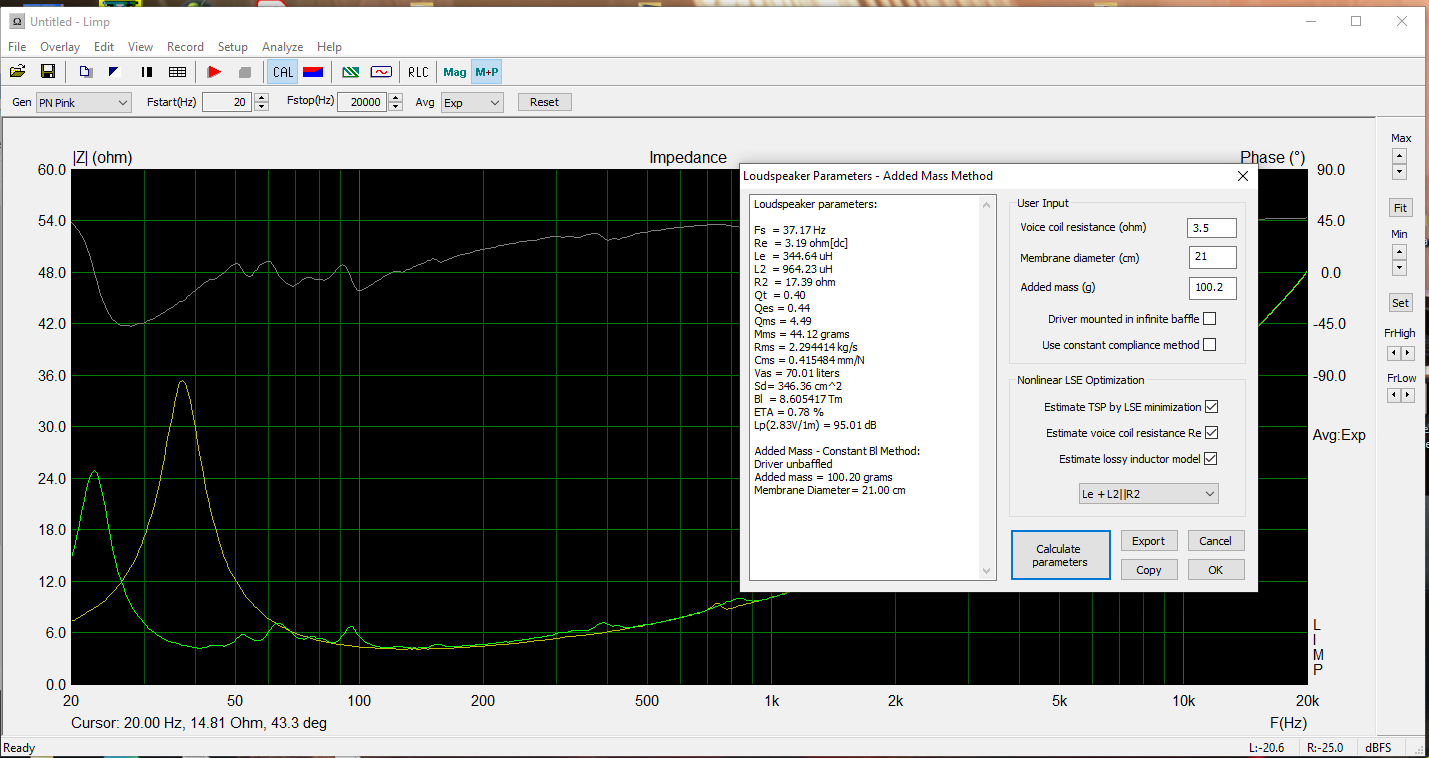Click the Added mass input field
The width and height of the screenshot is (1429, 758).
[x=1212, y=289]
